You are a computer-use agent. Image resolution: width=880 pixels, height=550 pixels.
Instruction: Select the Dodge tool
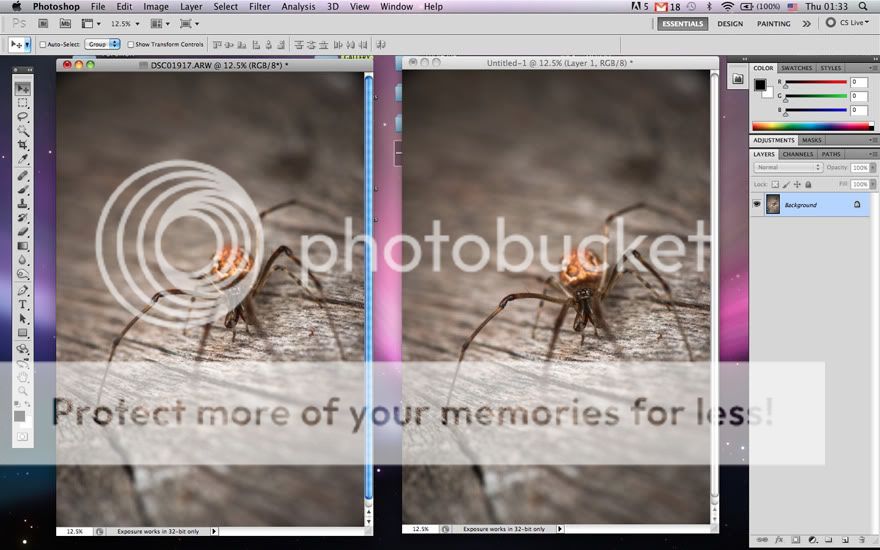coord(22,274)
